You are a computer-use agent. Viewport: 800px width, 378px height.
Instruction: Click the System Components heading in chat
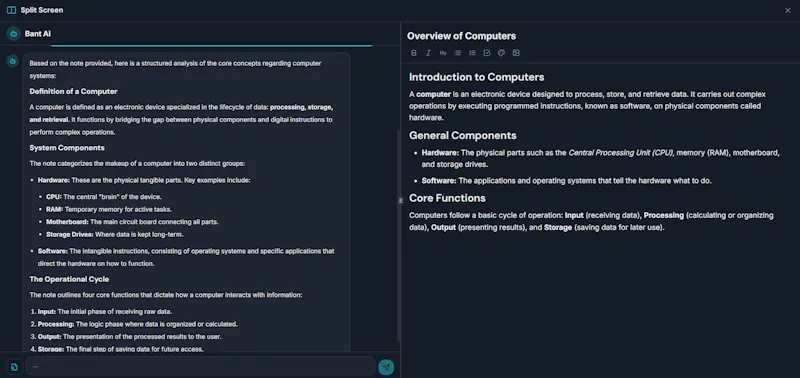point(67,148)
